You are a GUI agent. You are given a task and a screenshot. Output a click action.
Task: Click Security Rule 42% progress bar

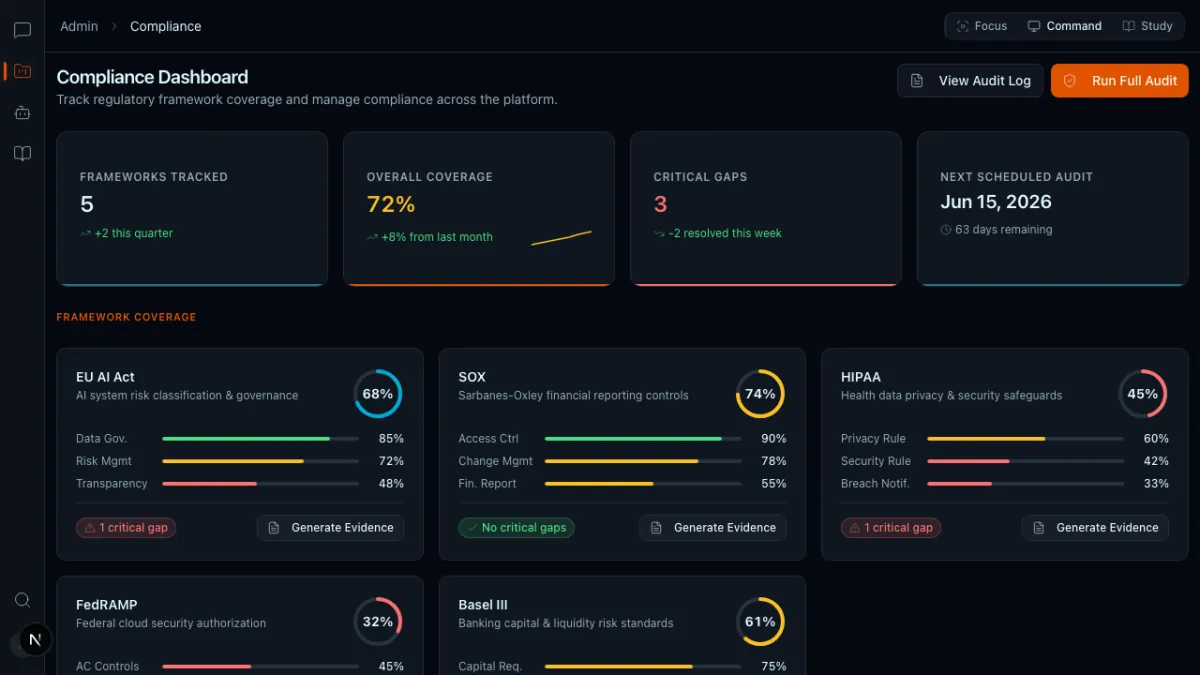coord(1025,461)
